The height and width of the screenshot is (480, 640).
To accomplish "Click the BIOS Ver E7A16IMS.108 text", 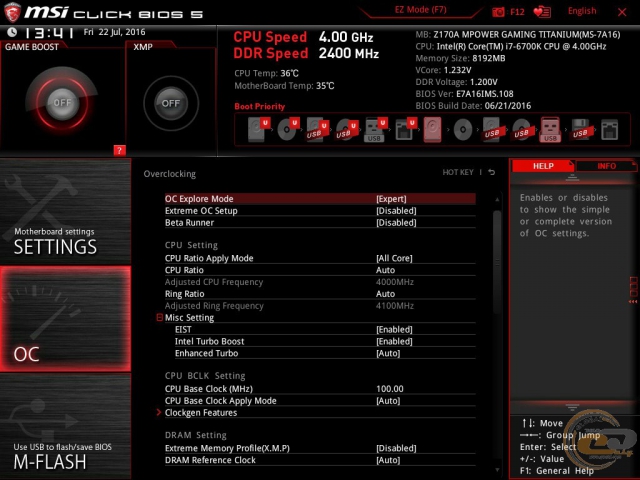I will click(x=464, y=94).
